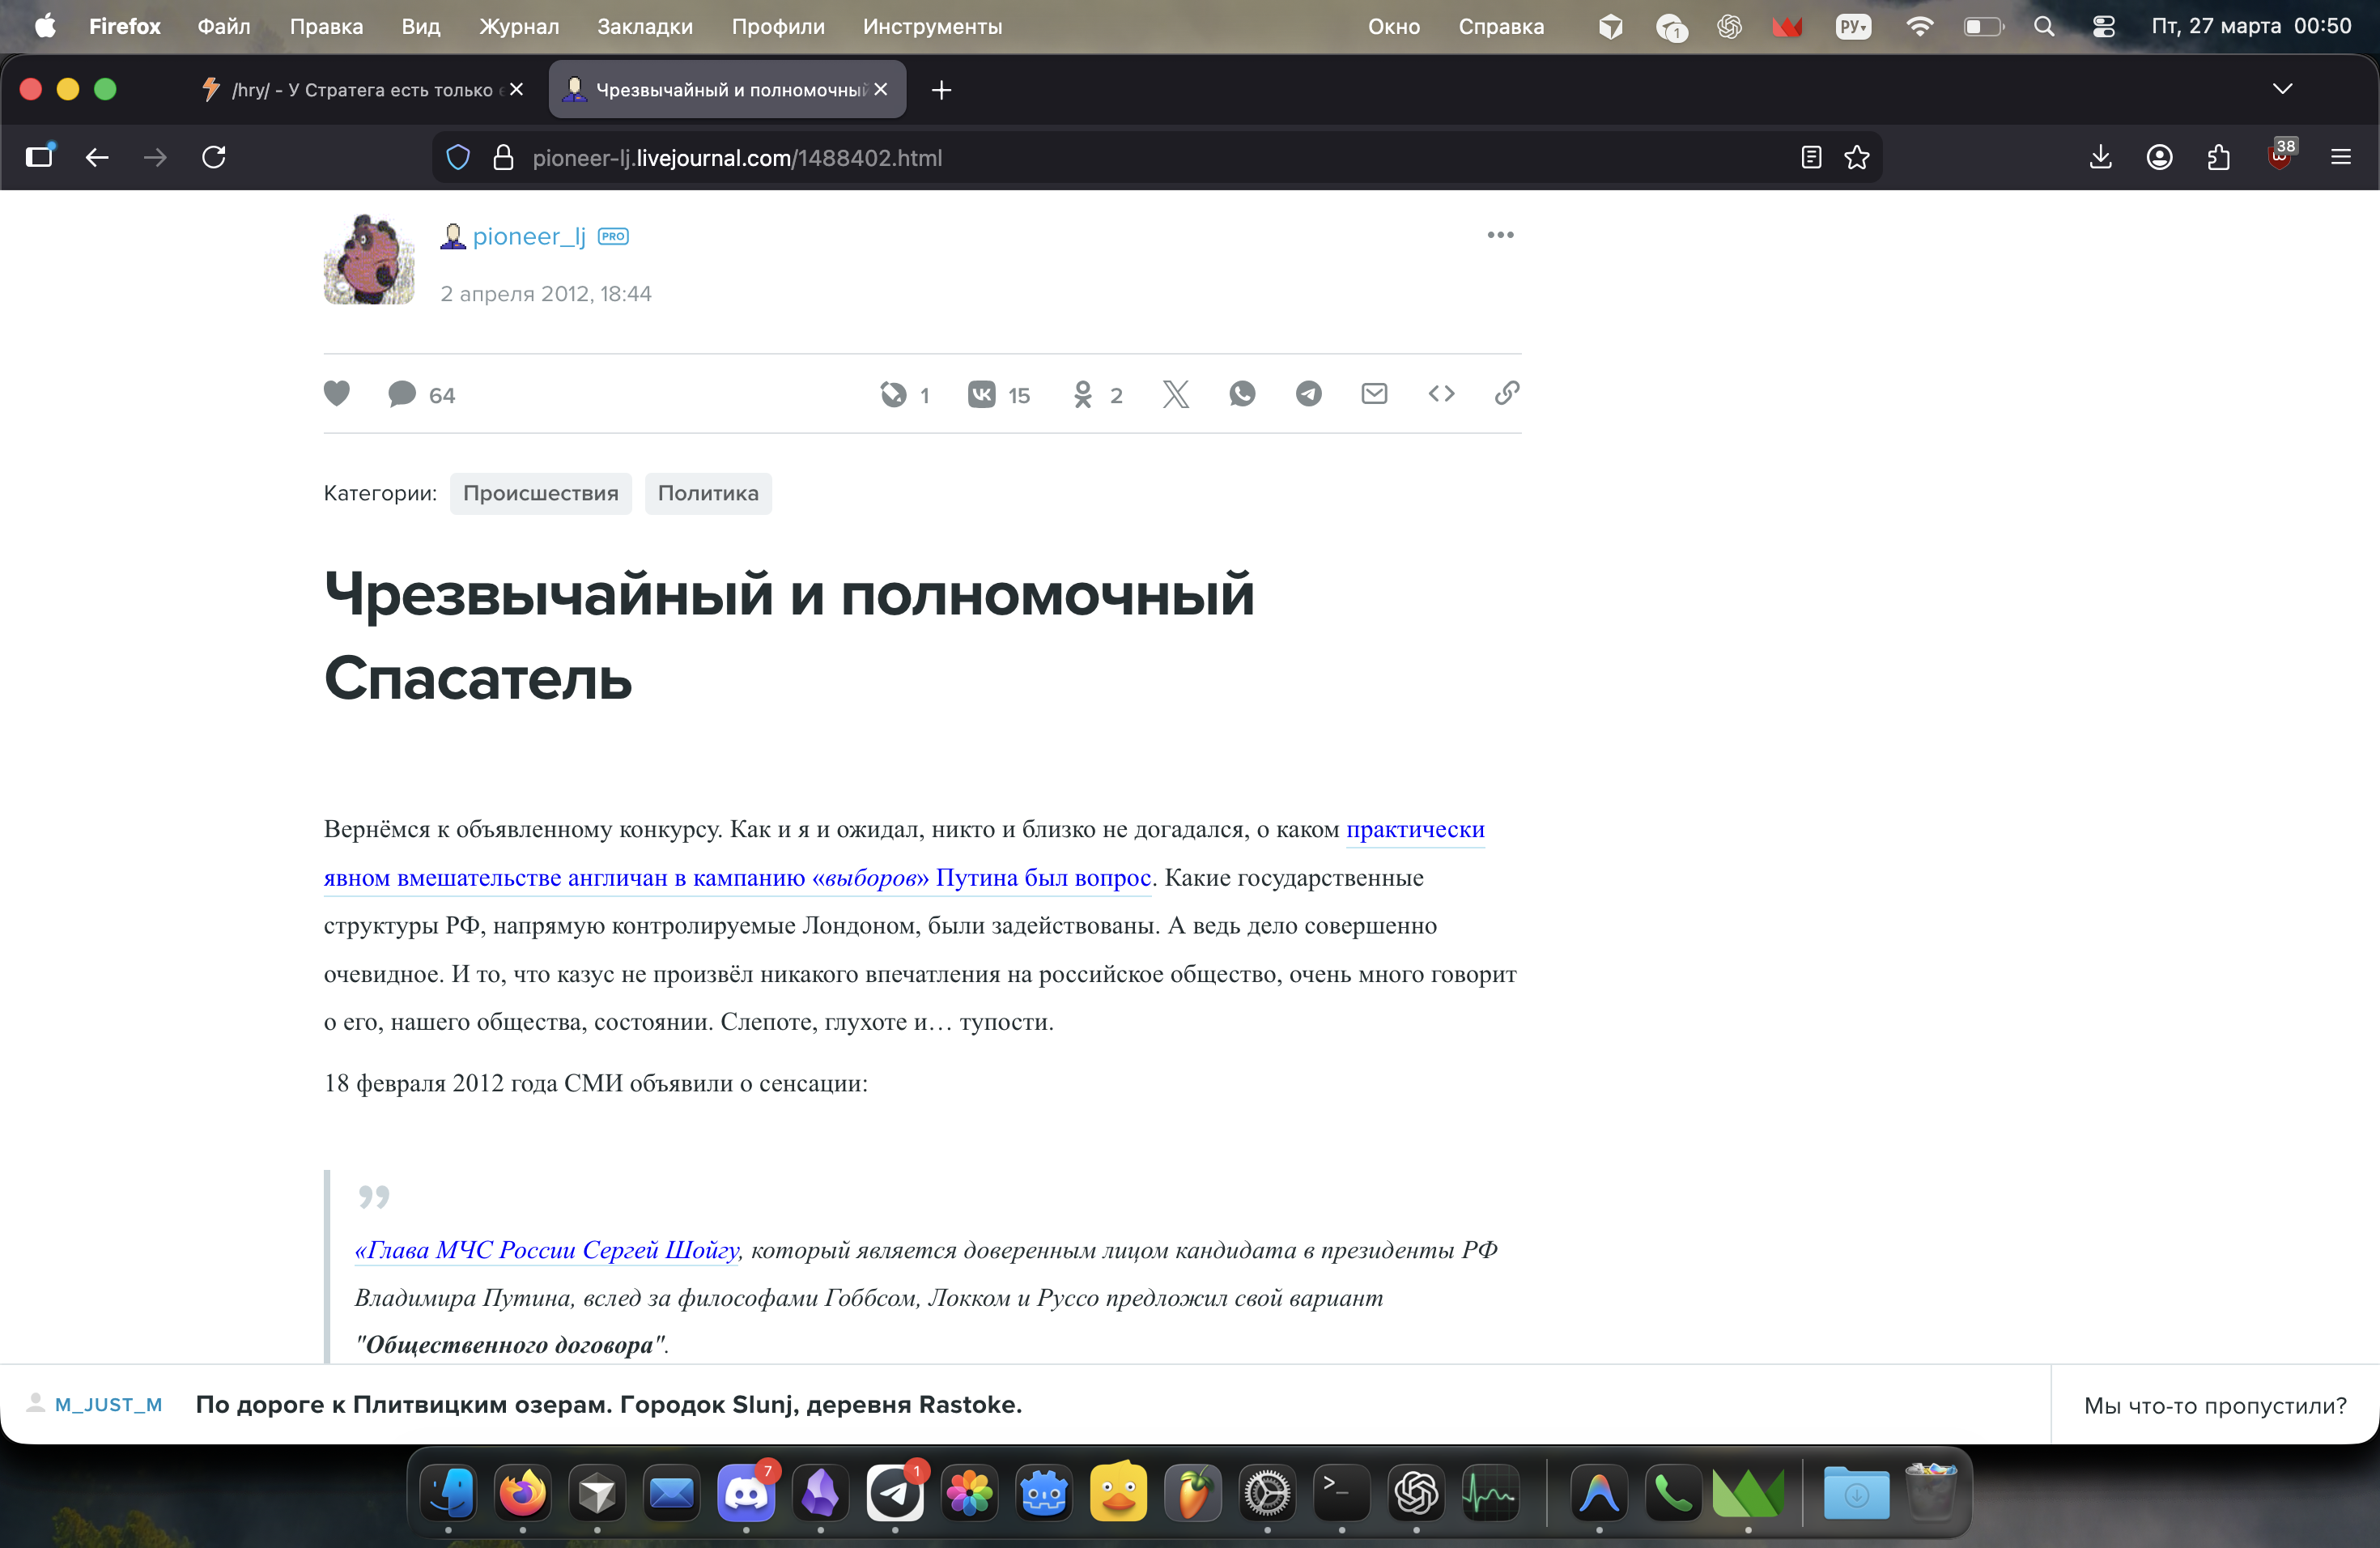2380x1548 pixels.
Task: Get the embed code for the post
Action: (1441, 394)
